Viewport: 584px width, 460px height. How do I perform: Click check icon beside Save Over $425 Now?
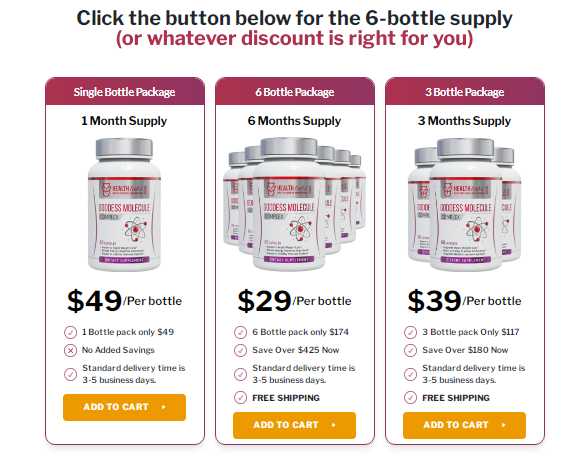point(240,350)
